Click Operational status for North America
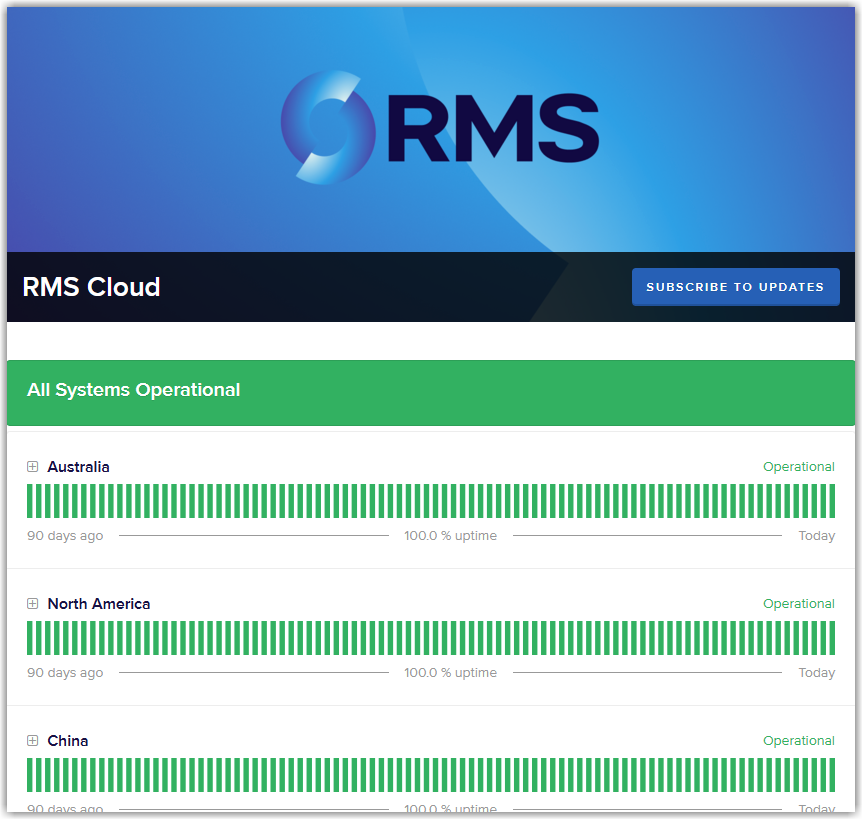The image size is (863, 820). [x=799, y=604]
